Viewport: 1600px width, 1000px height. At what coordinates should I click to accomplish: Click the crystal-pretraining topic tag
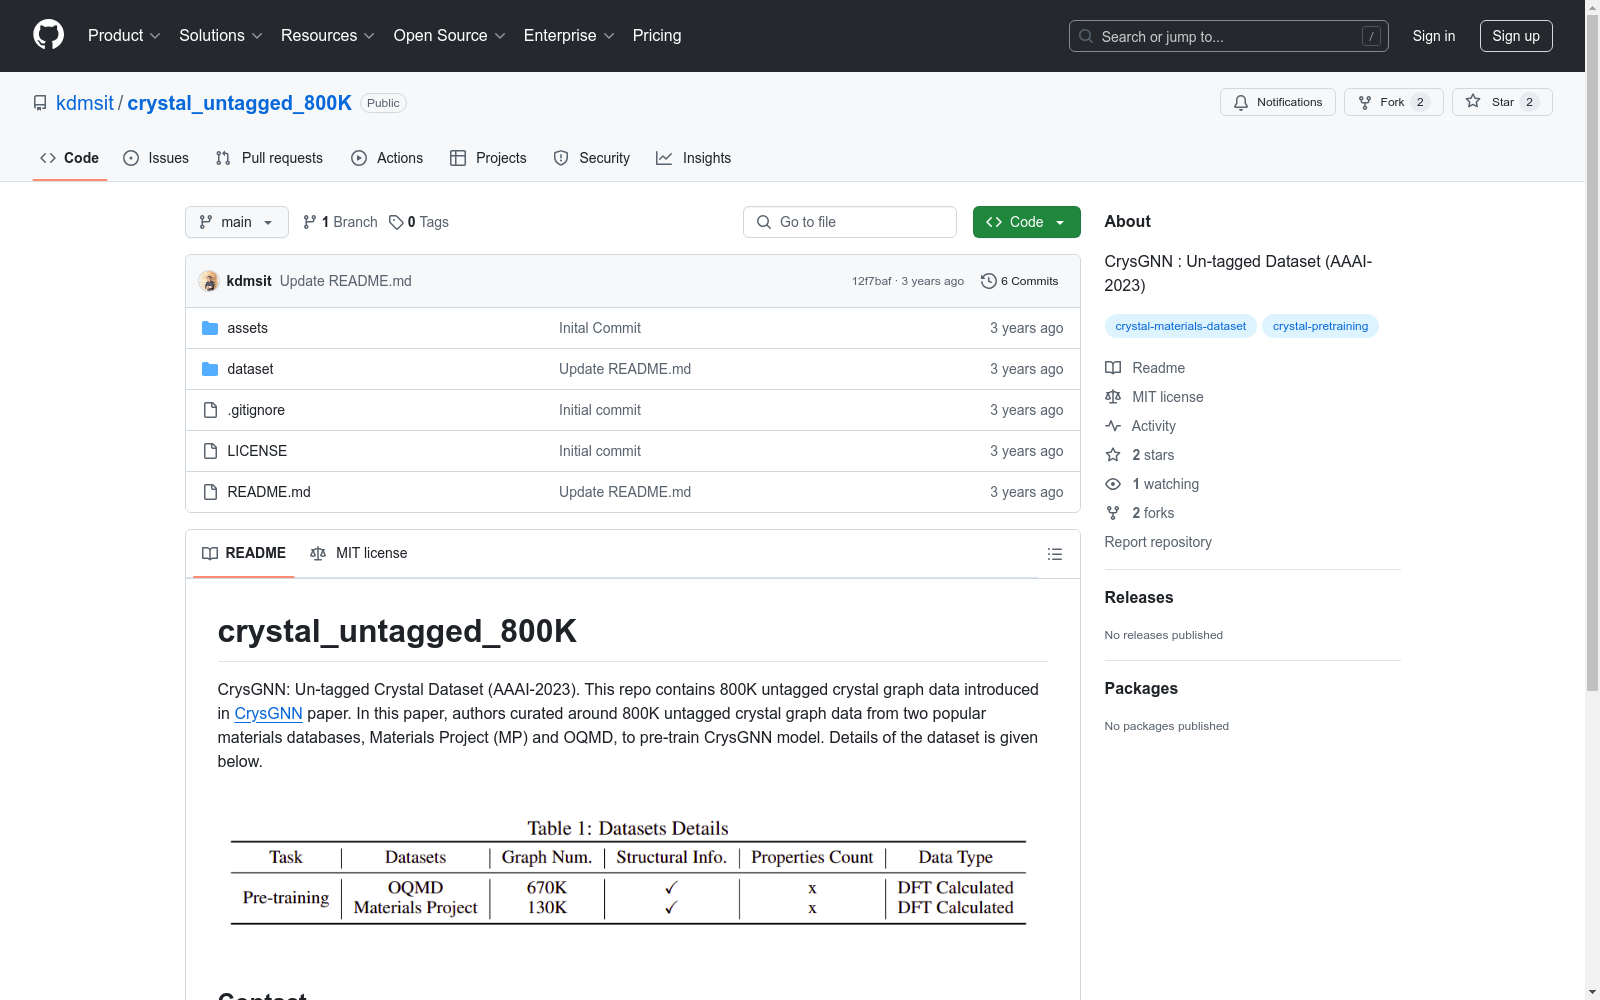[1320, 326]
